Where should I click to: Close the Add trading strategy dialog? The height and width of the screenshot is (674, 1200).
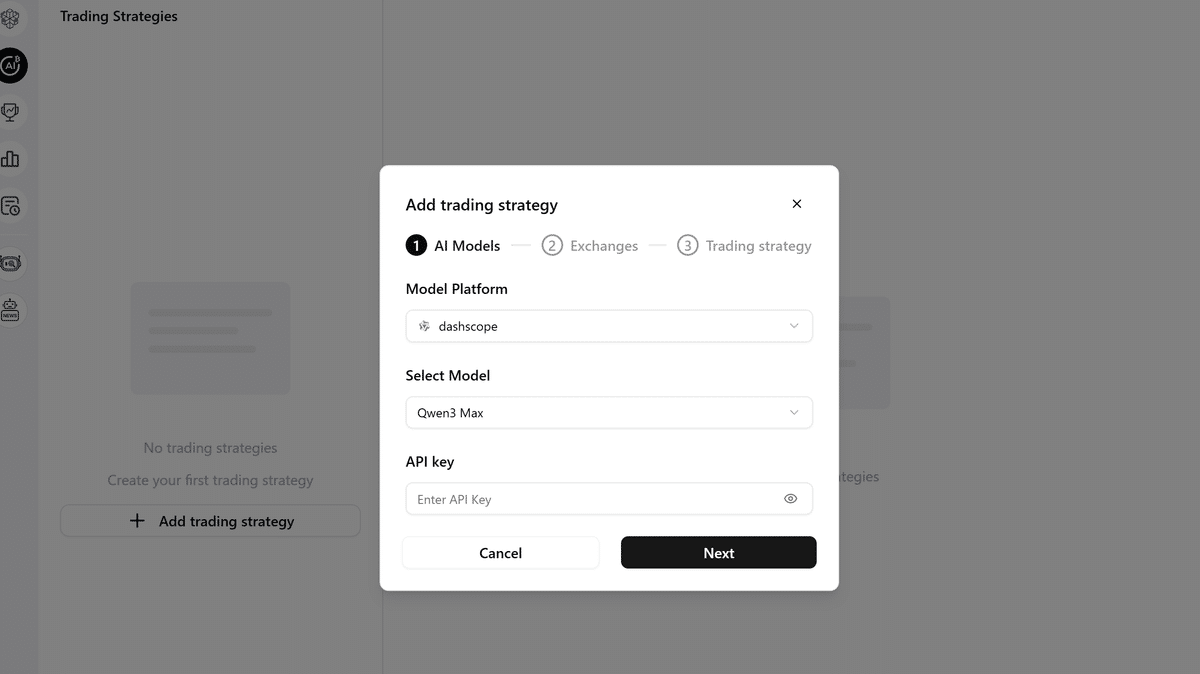[x=796, y=204]
